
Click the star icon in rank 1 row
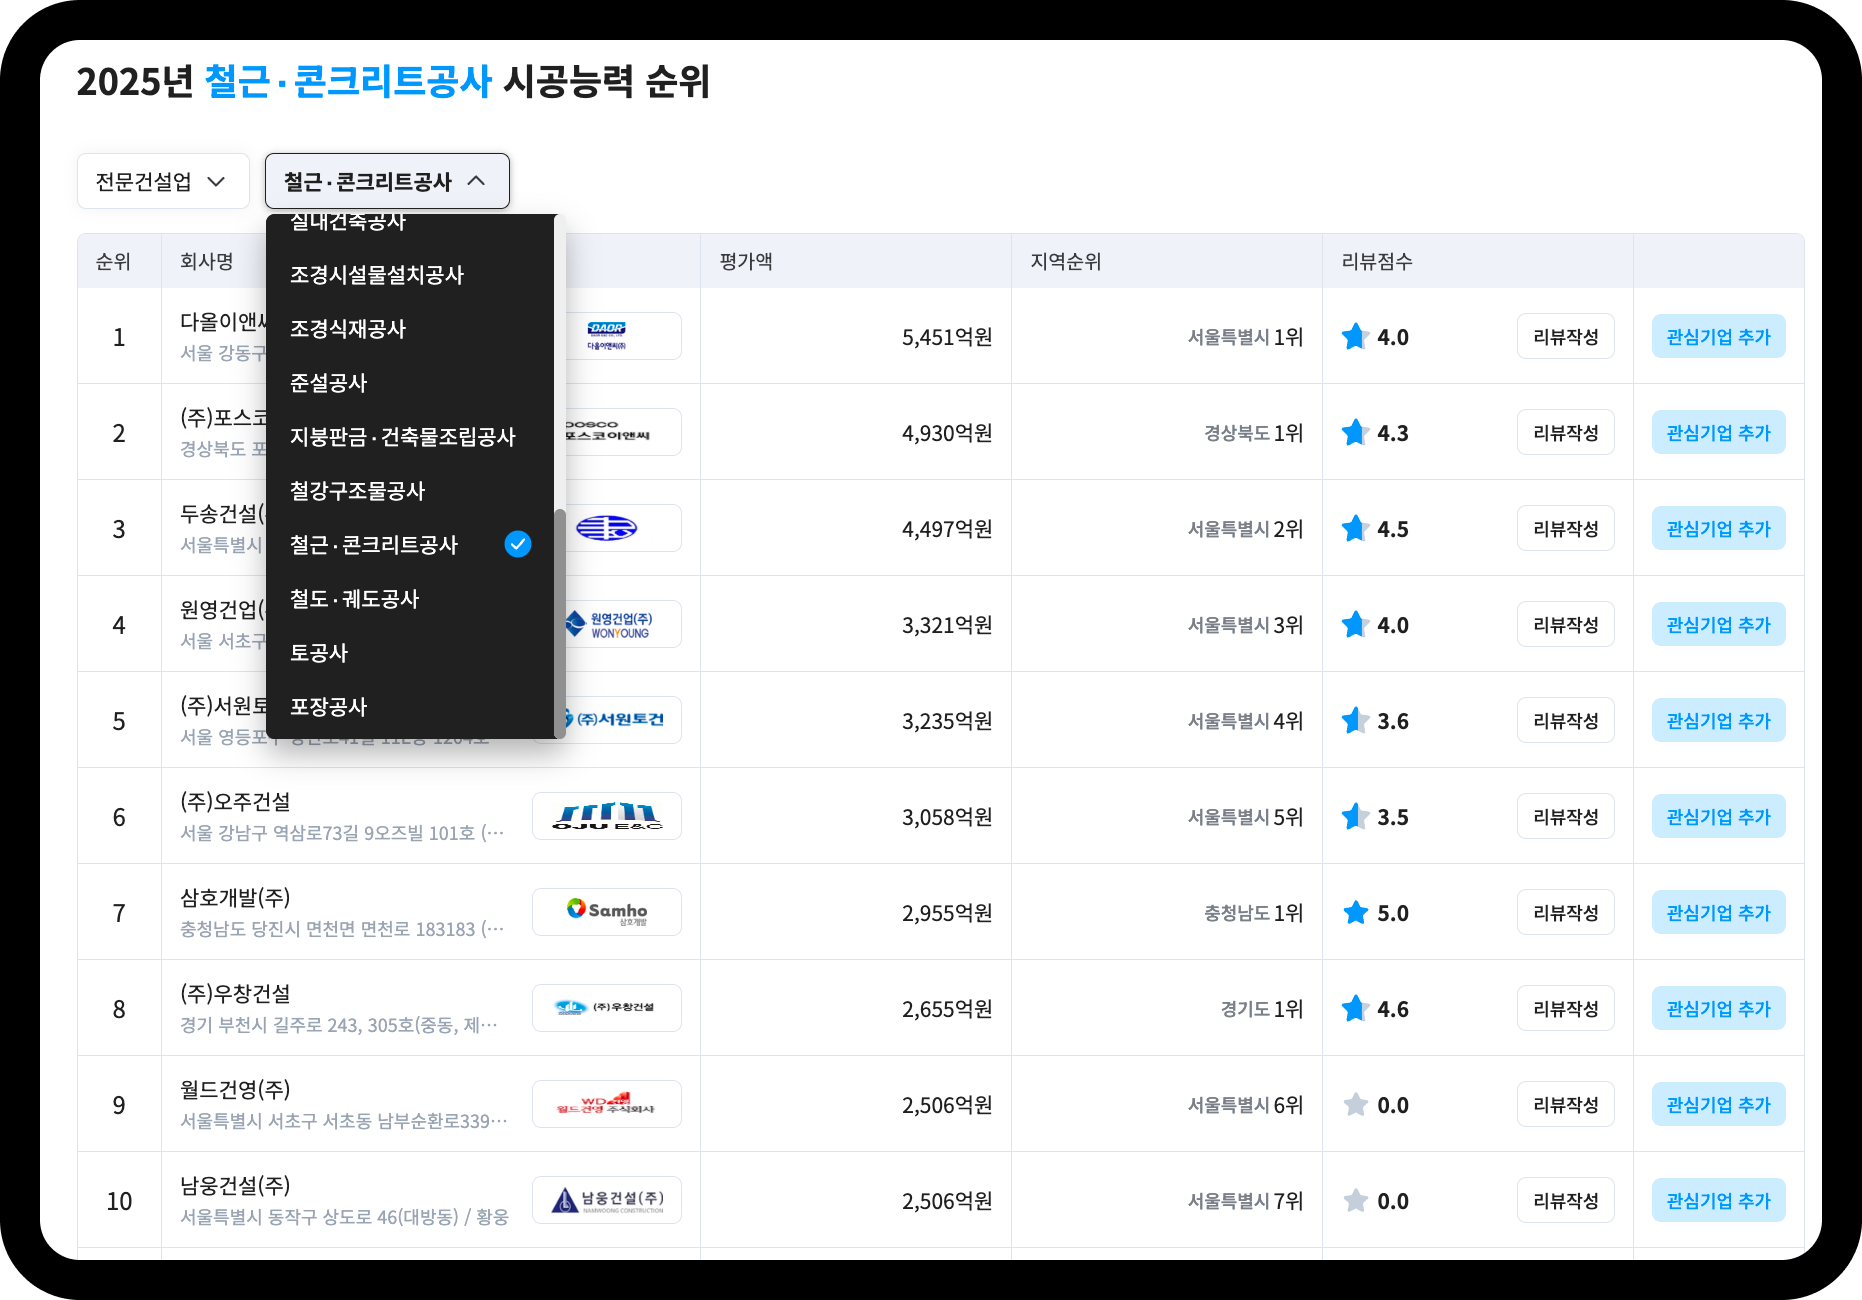(1355, 336)
